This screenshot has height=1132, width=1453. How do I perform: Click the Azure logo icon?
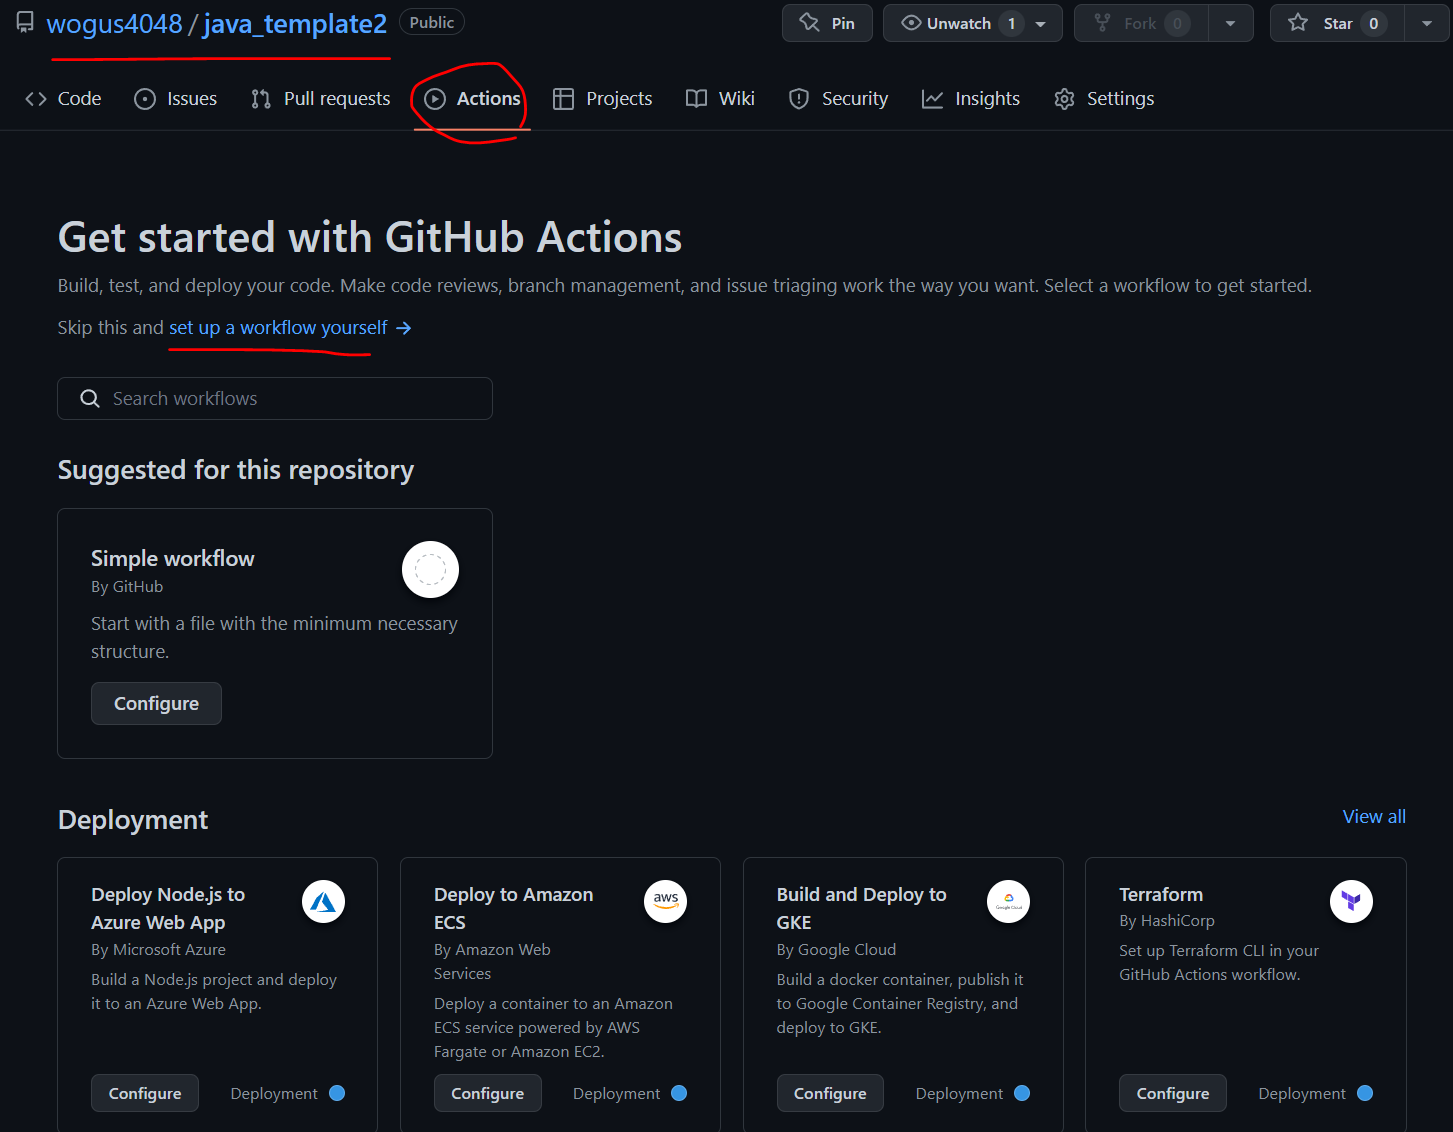click(x=324, y=902)
